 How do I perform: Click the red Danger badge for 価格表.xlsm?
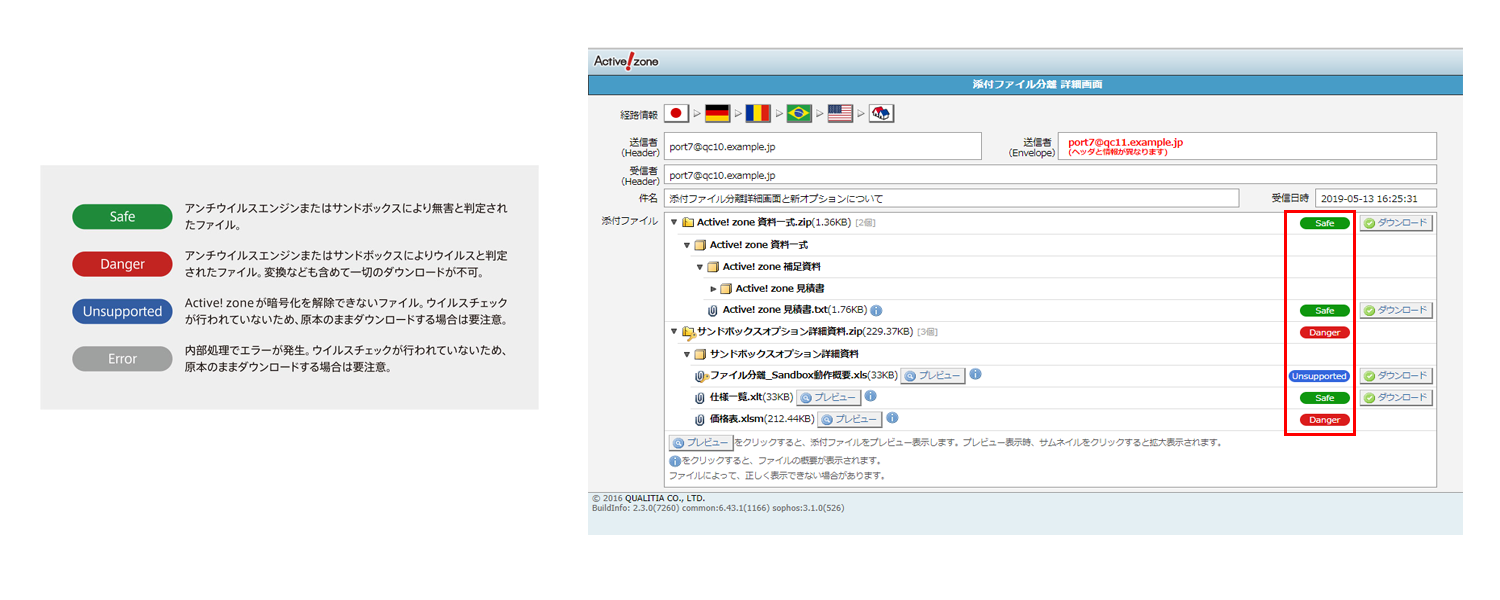coord(1324,420)
